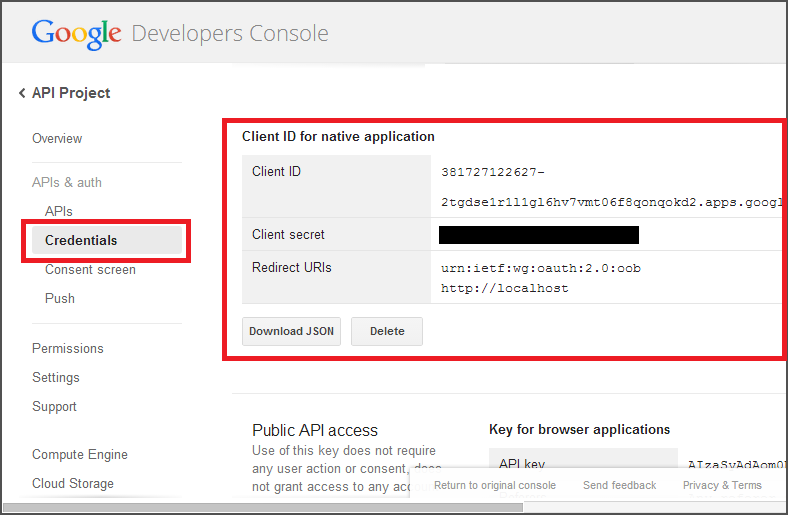This screenshot has height=515, width=788.
Task: Click the Key for browser applications heading
Action: [579, 430]
